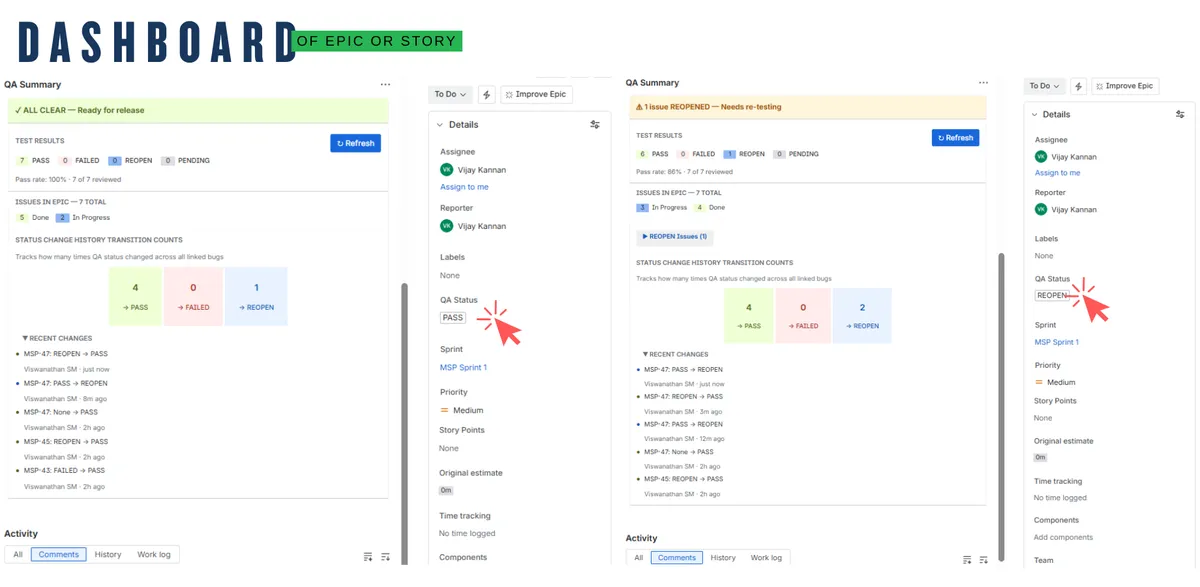1200x587 pixels.
Task: Open History tab in REOPENED Activity
Action: coord(723,557)
